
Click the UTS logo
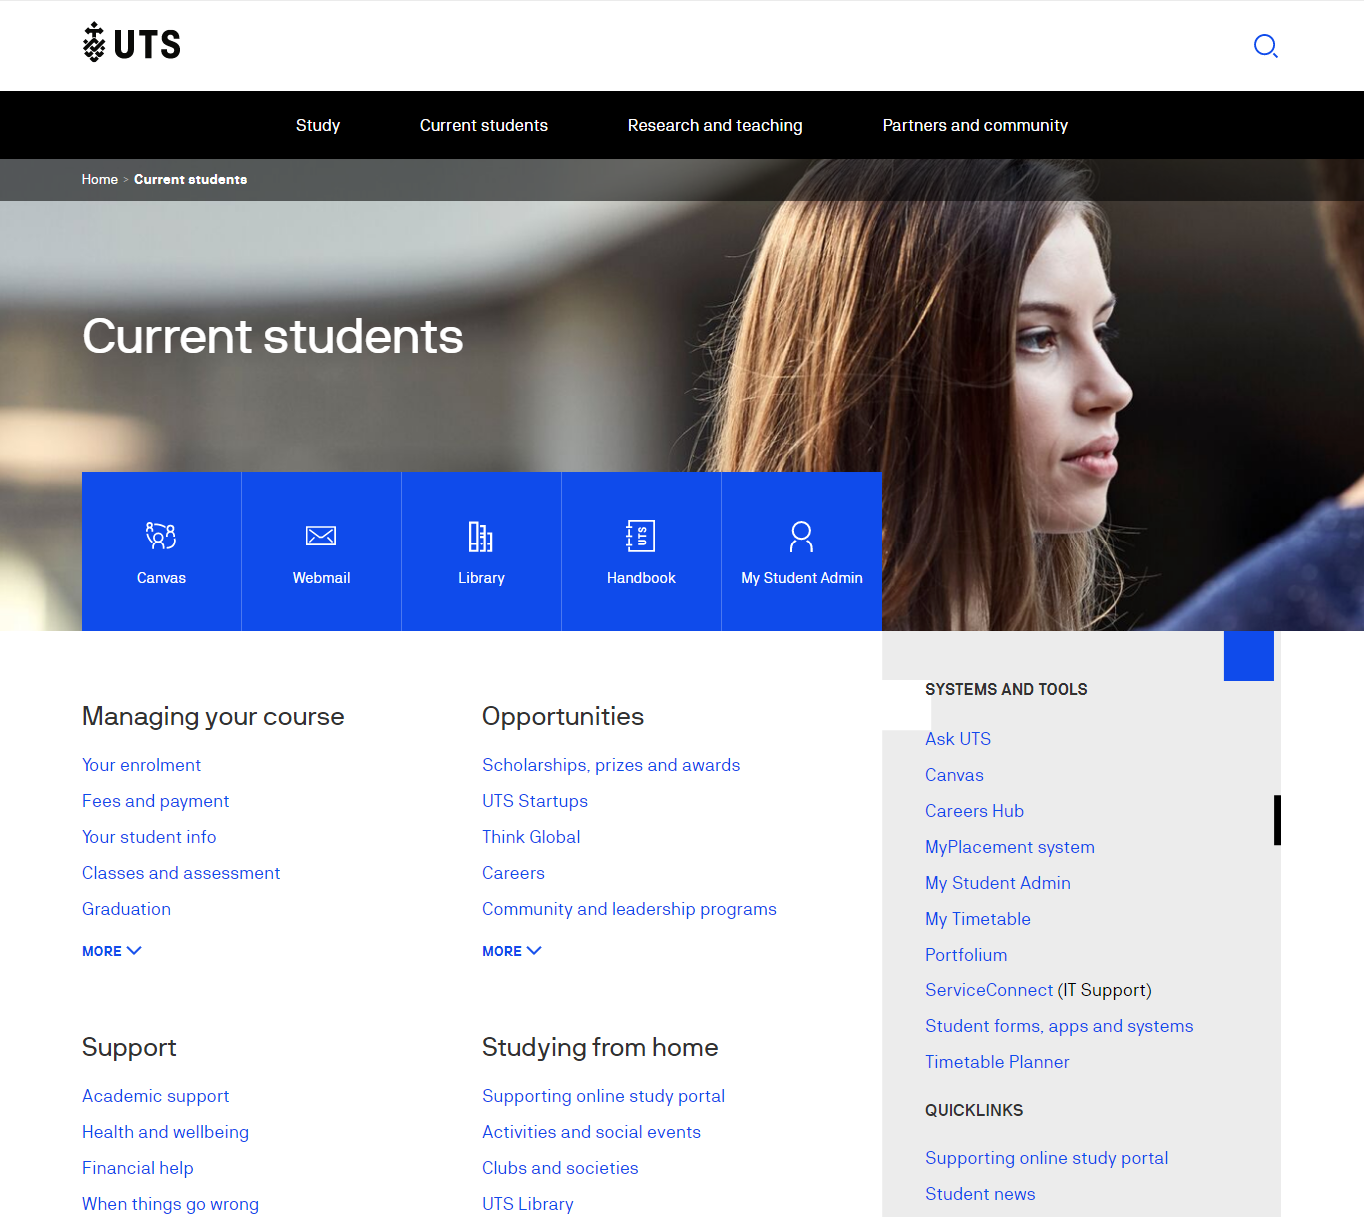[x=132, y=43]
